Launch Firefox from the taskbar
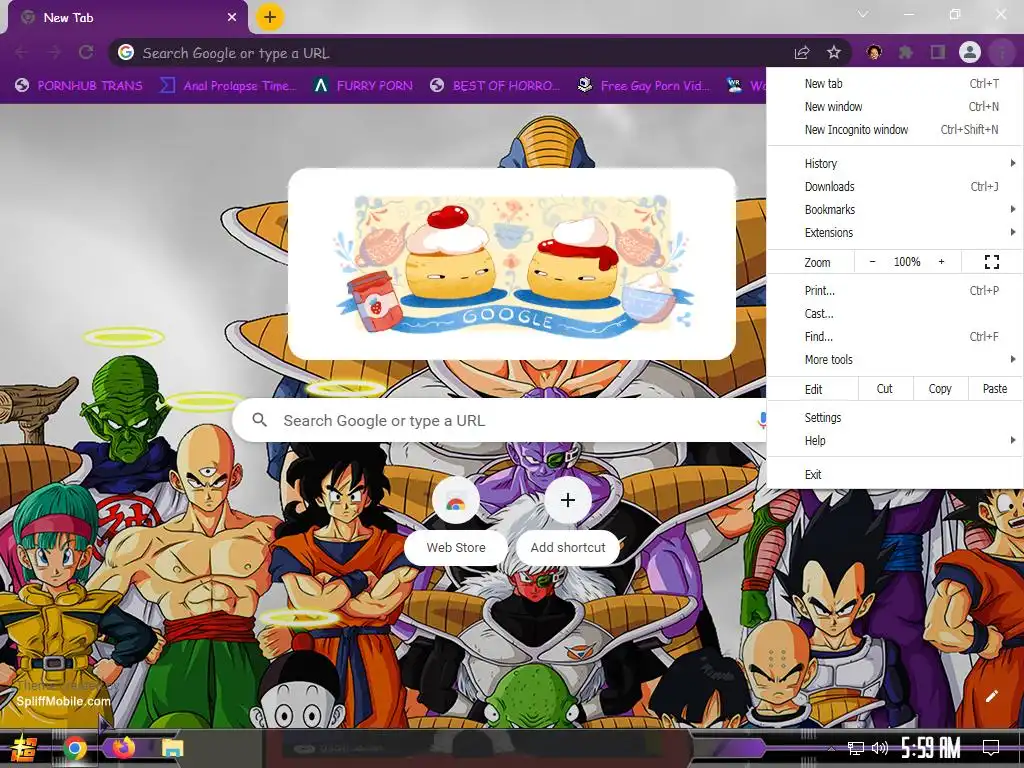 (123, 748)
